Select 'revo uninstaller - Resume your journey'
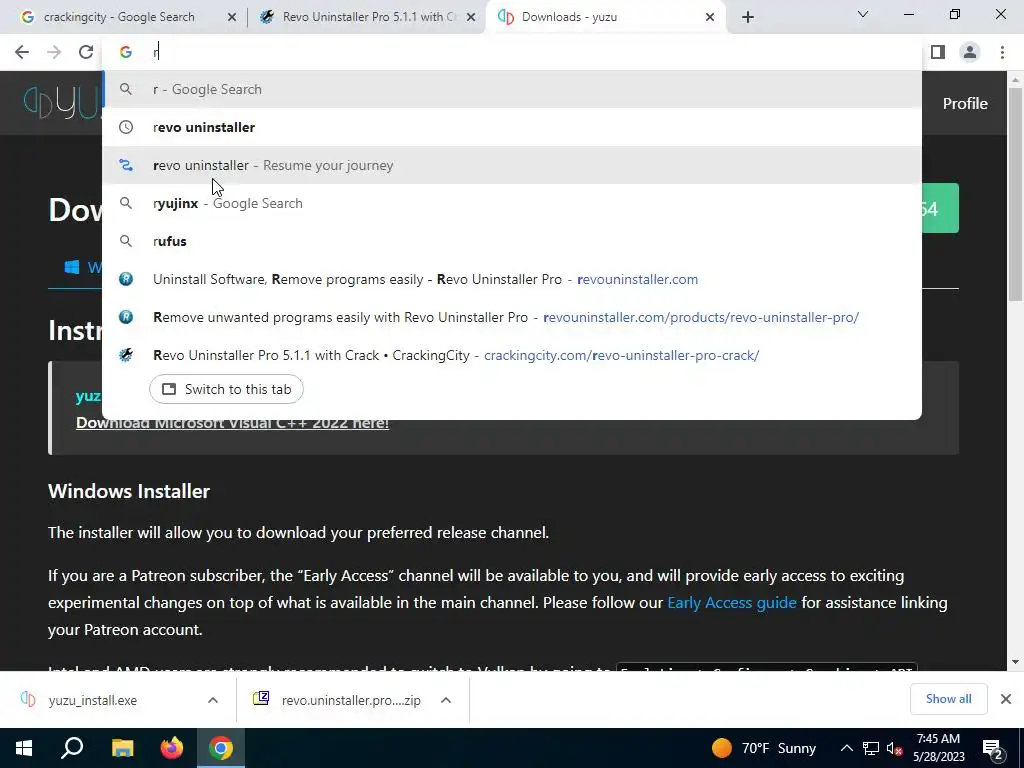 (x=512, y=165)
